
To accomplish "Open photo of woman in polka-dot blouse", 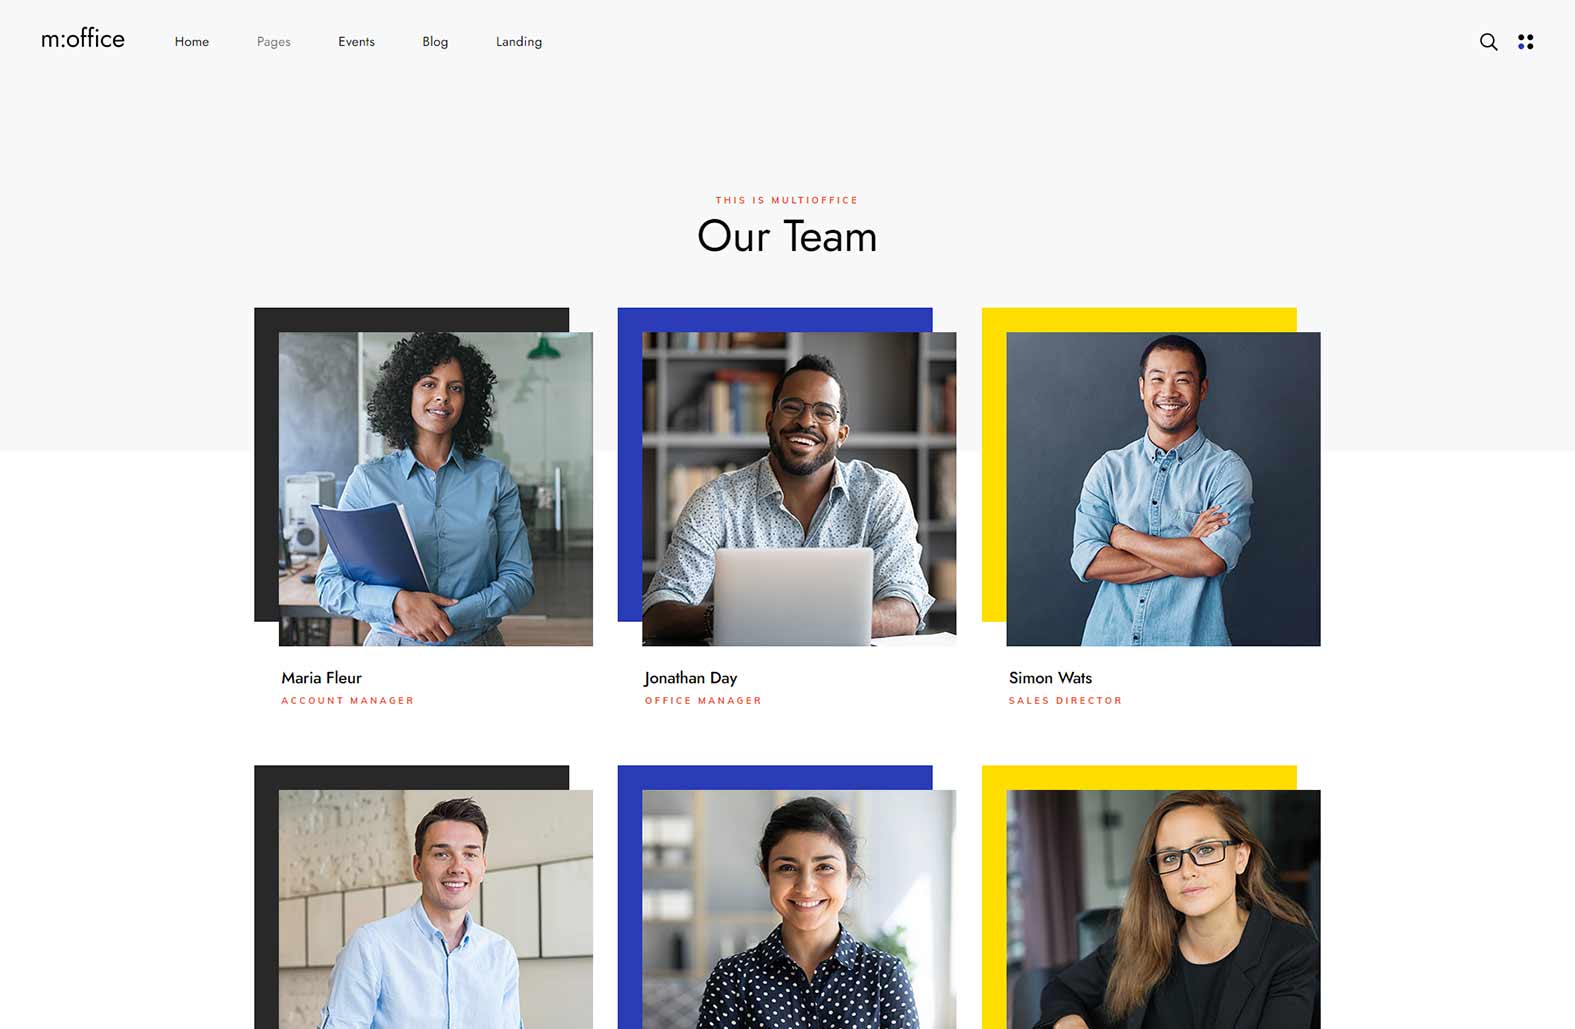I will (x=799, y=909).
